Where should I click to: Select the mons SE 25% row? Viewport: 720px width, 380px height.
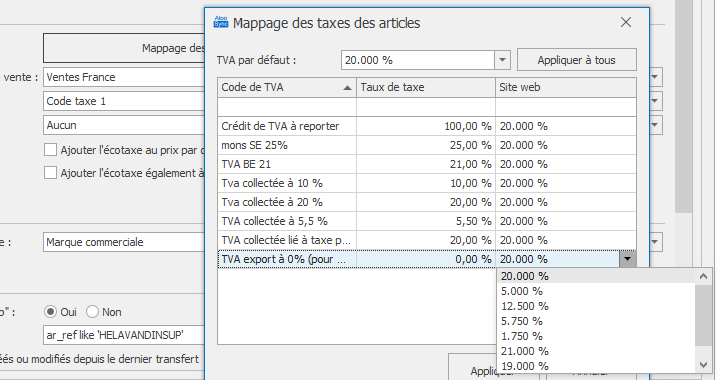pos(427,145)
